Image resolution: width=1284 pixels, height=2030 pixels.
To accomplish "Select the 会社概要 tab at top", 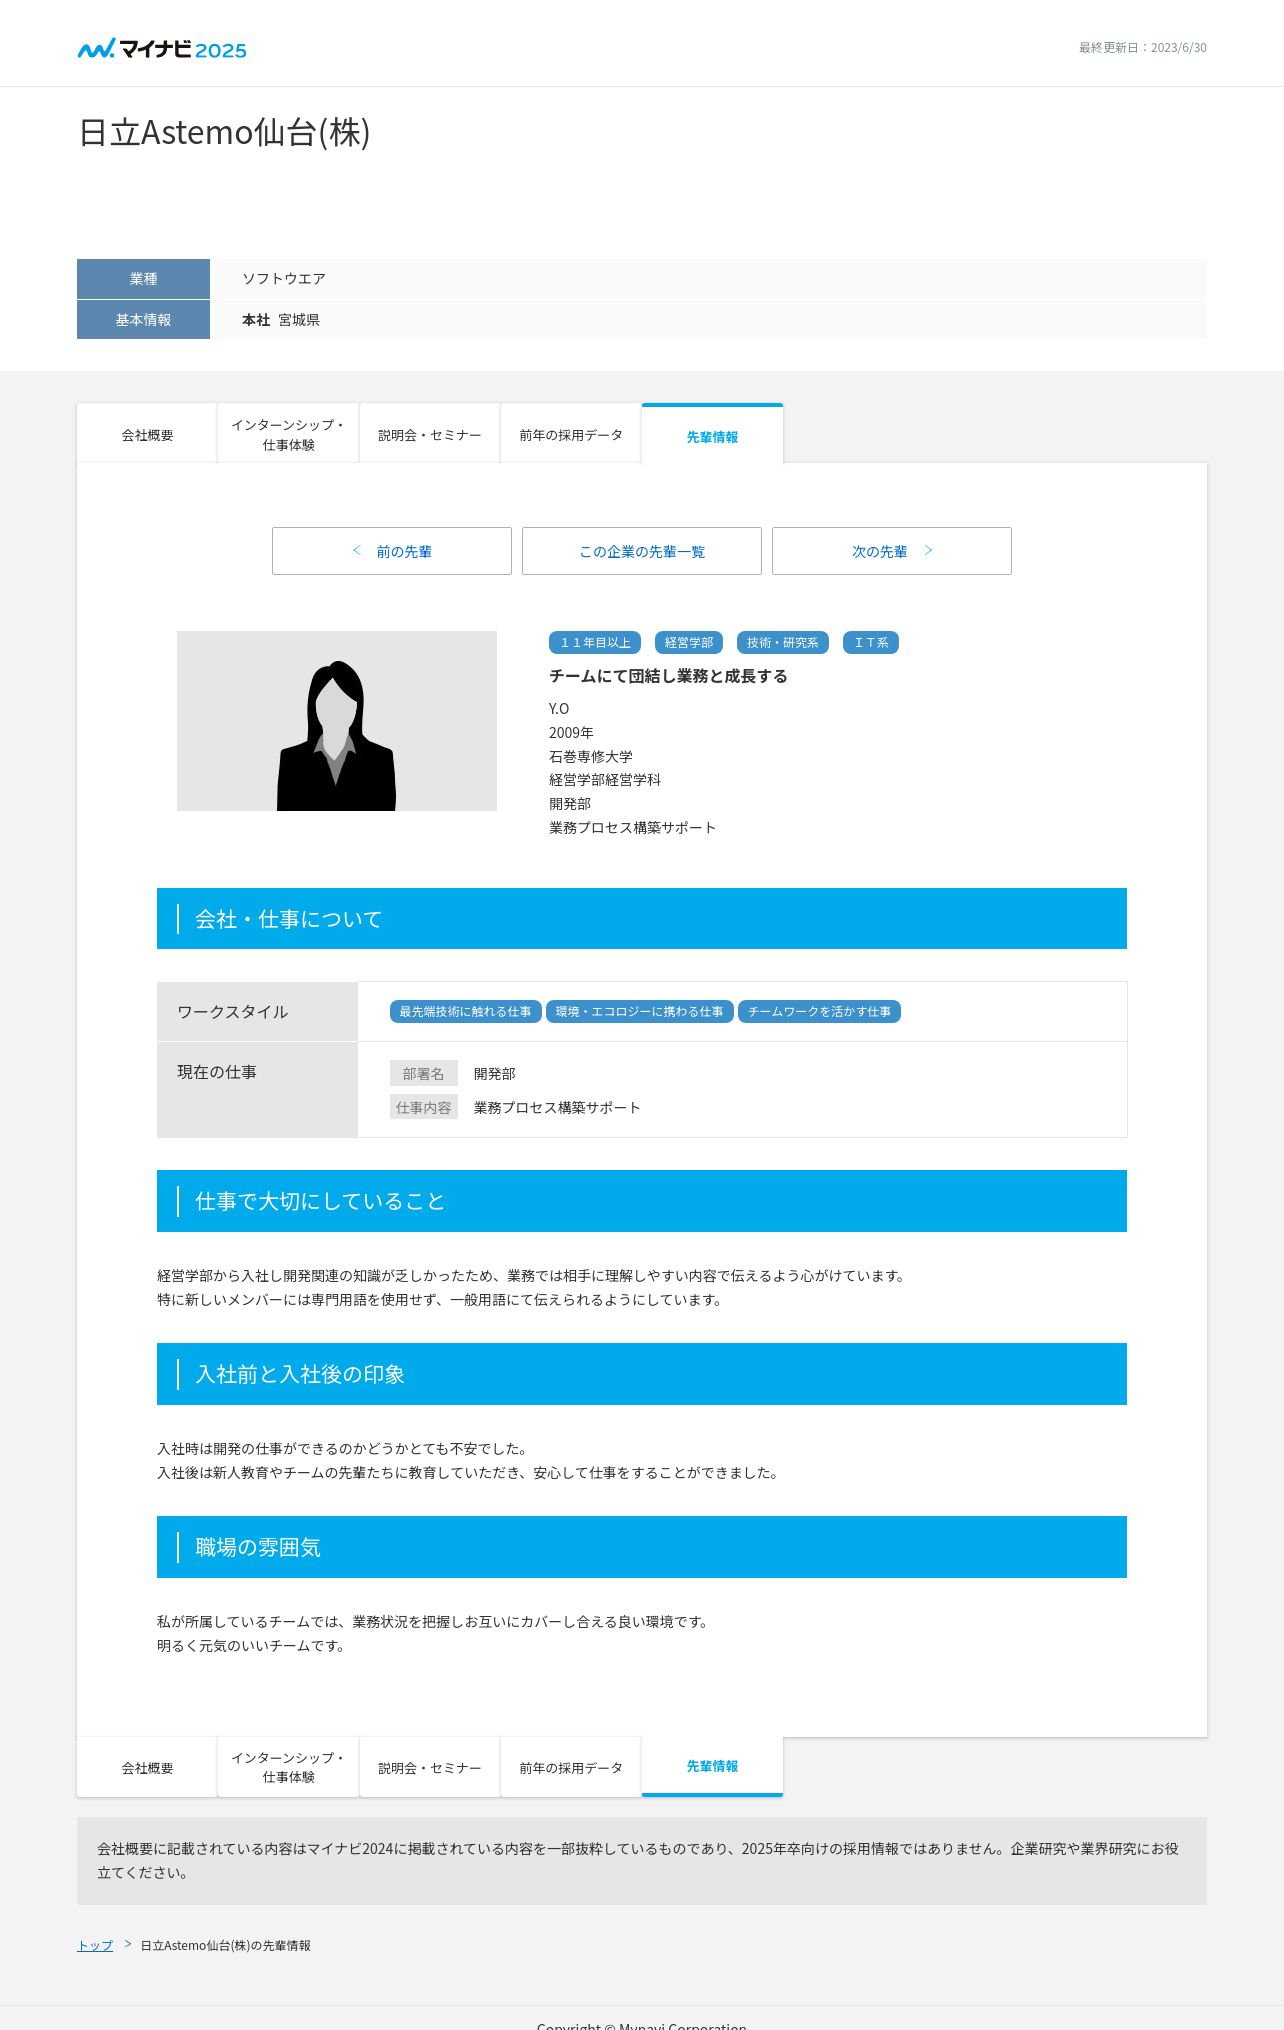I will [147, 435].
